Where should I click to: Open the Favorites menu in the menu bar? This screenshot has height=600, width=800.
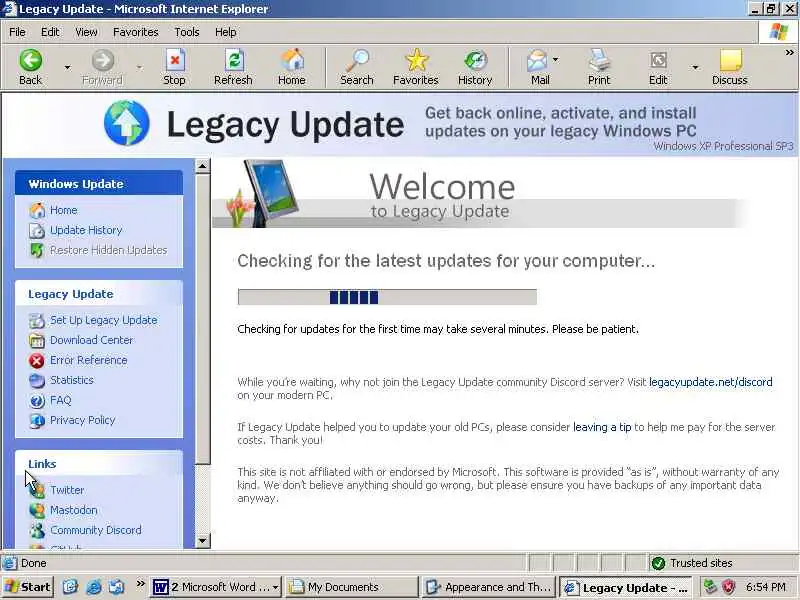136,32
